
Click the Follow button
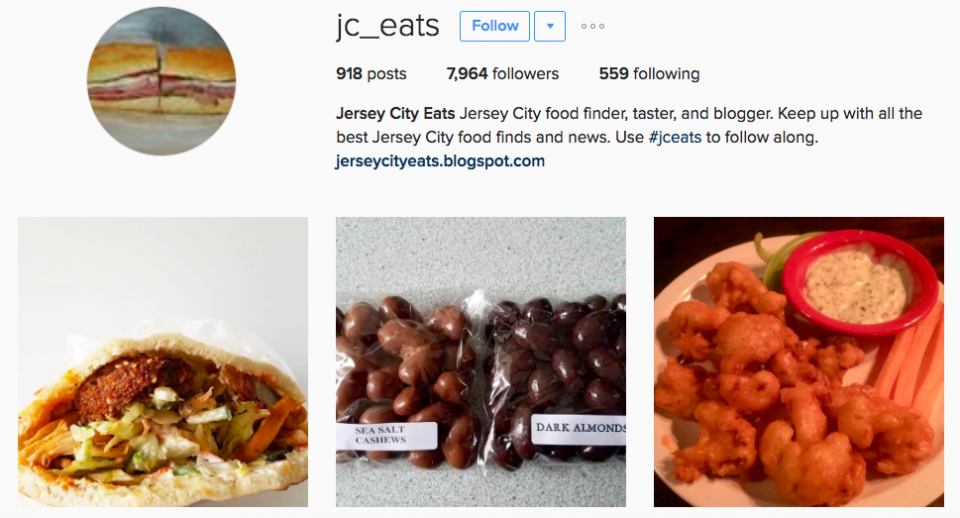click(495, 26)
